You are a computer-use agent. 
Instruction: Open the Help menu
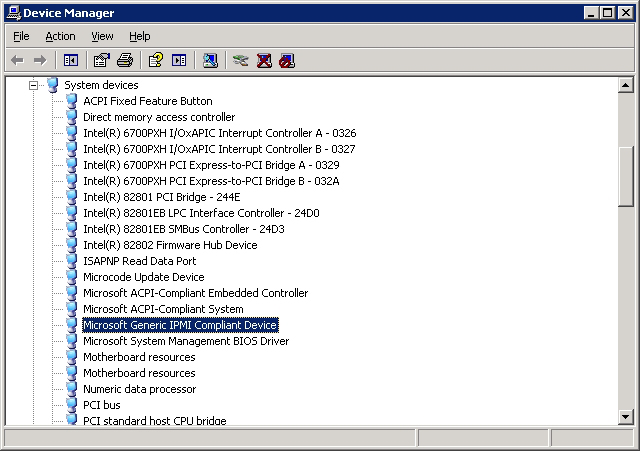pyautogui.click(x=140, y=36)
